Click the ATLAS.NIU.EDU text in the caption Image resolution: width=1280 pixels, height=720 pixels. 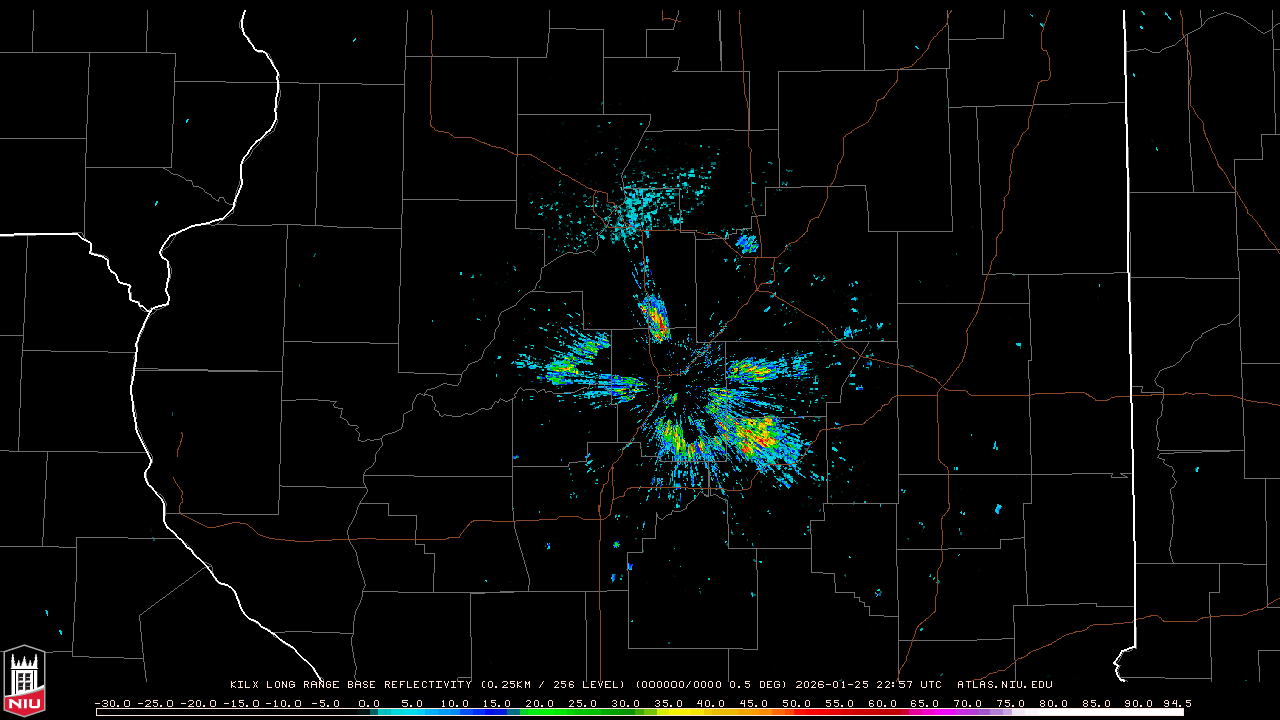(x=1005, y=685)
